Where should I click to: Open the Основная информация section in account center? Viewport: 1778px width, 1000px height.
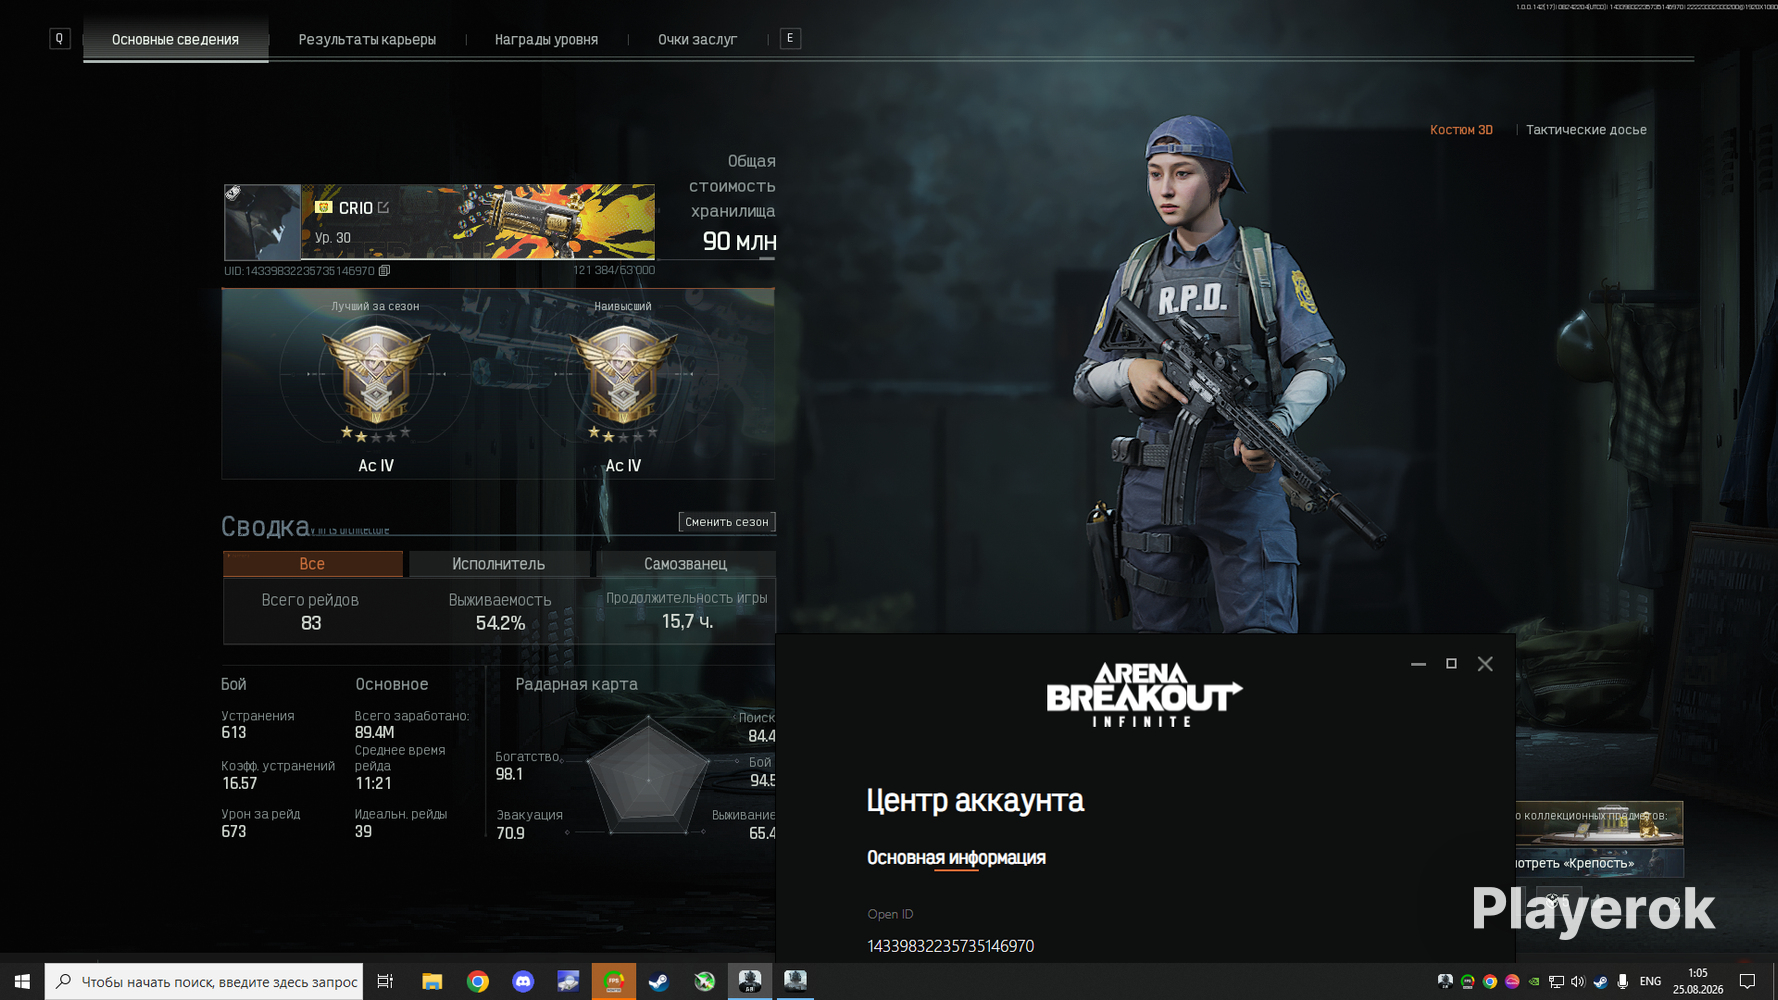(x=956, y=858)
